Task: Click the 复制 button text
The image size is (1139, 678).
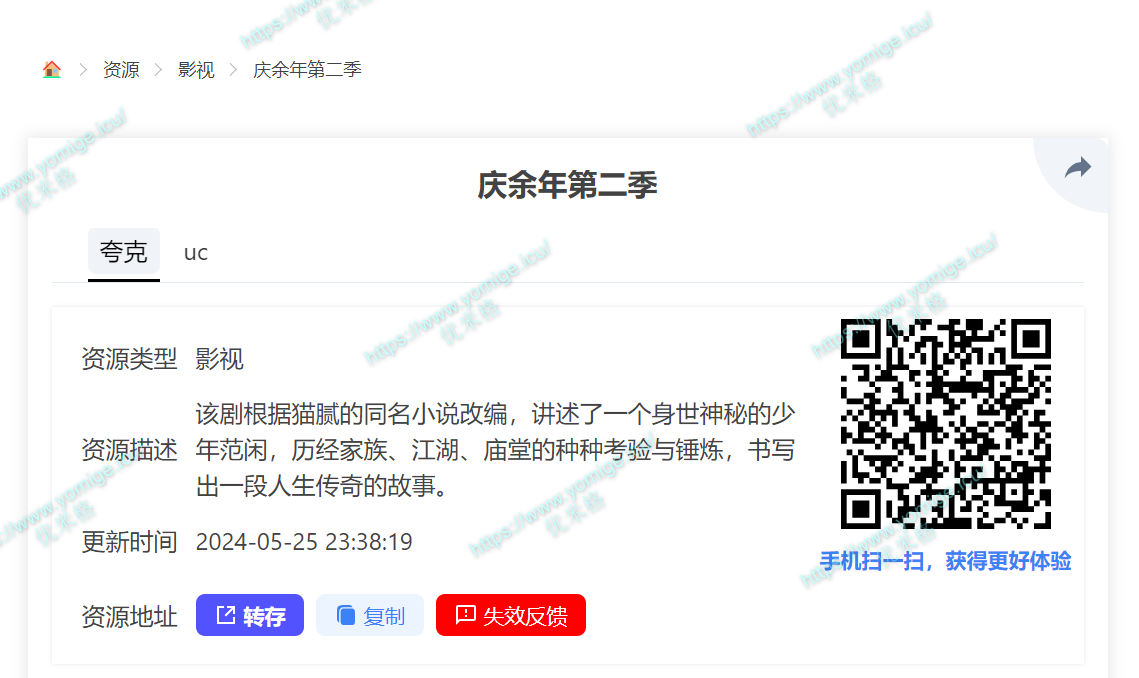Action: [384, 616]
